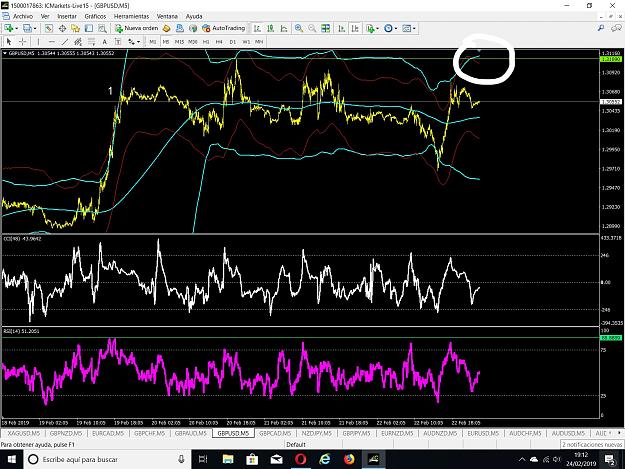This screenshot has width=625, height=469.
Task: Switch to the EURUSD,M5 chart tab
Action: click(x=483, y=433)
